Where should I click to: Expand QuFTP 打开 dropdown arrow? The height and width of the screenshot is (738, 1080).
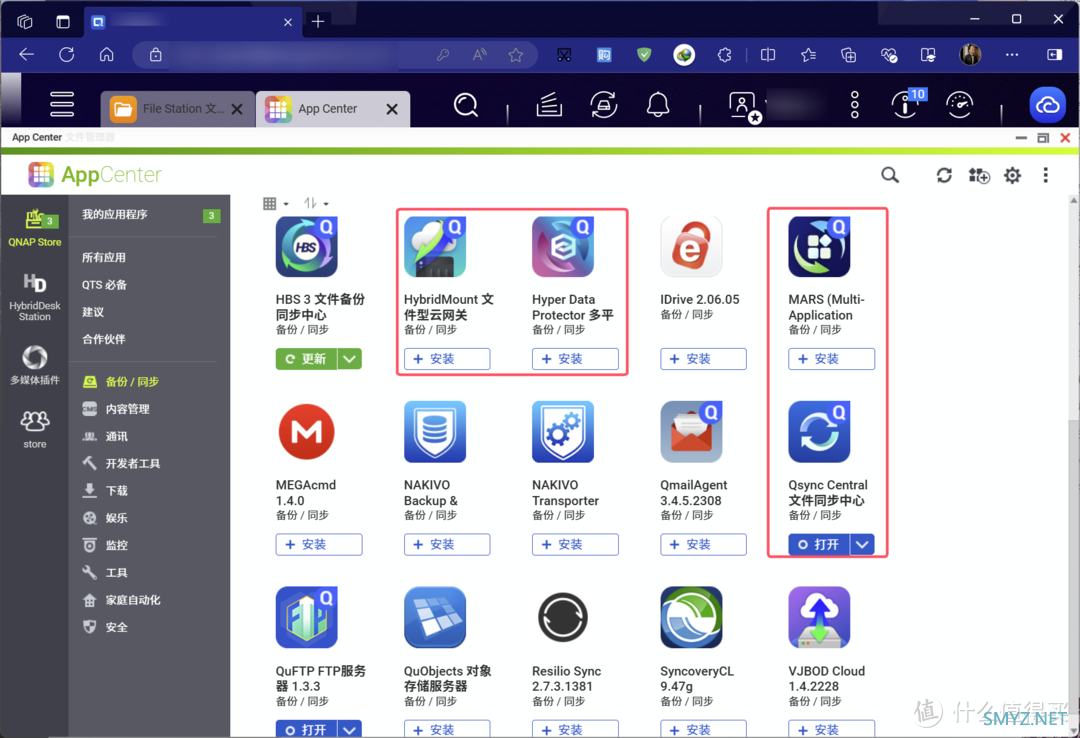click(350, 729)
